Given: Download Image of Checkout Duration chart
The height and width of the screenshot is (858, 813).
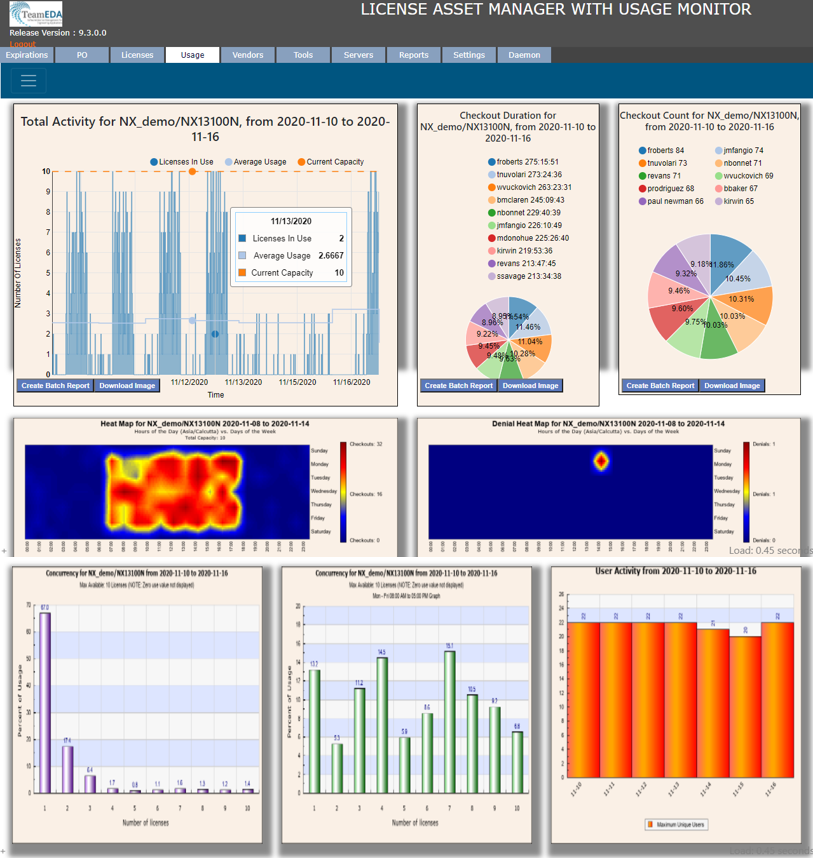Looking at the screenshot, I should point(530,385).
